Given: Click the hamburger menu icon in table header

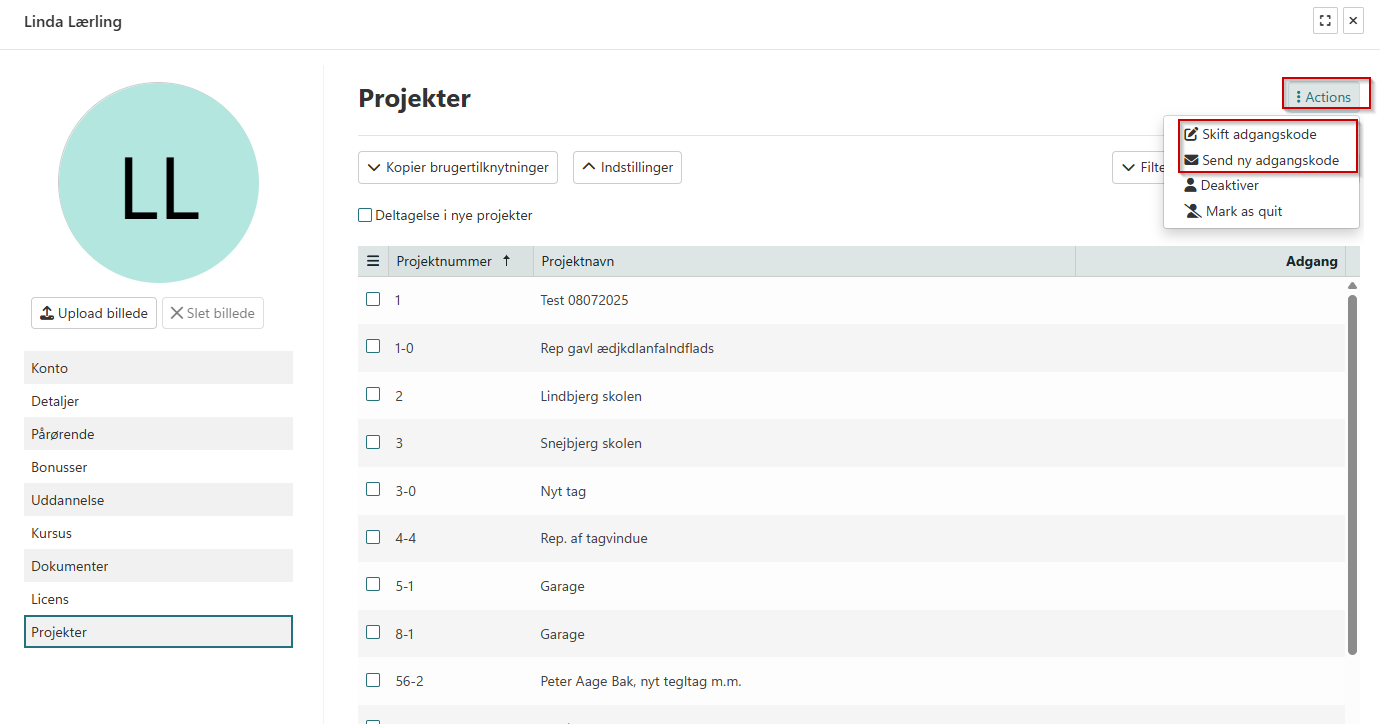Looking at the screenshot, I should coord(373,261).
